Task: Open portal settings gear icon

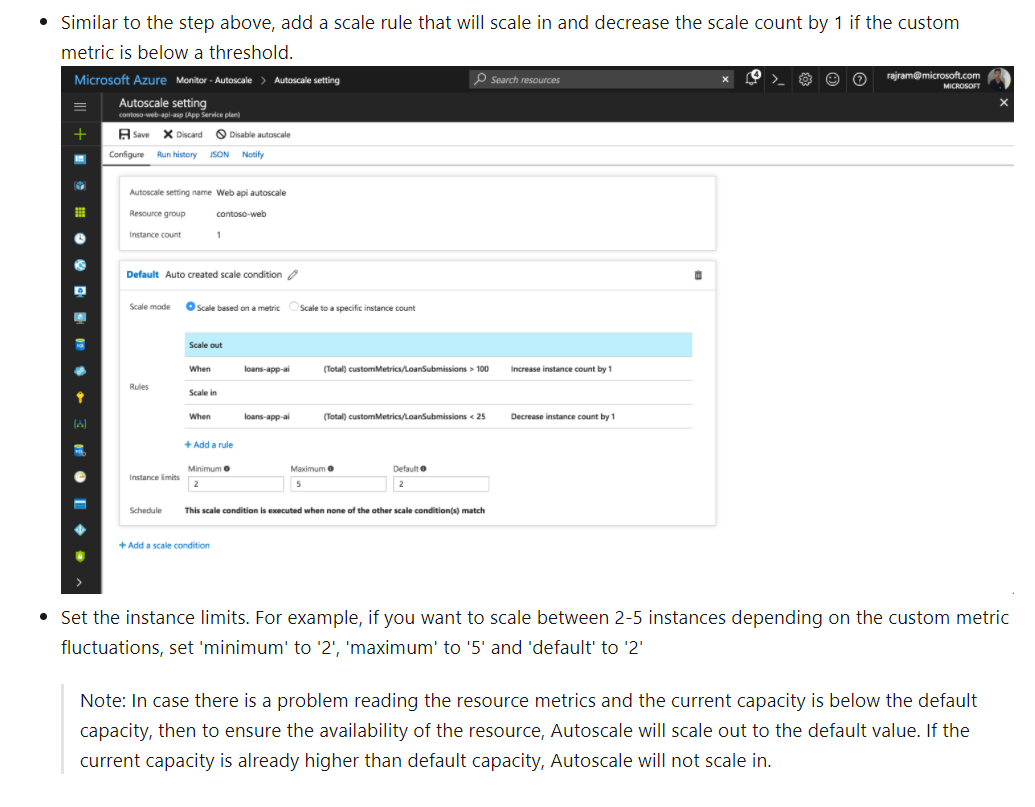Action: (x=805, y=80)
